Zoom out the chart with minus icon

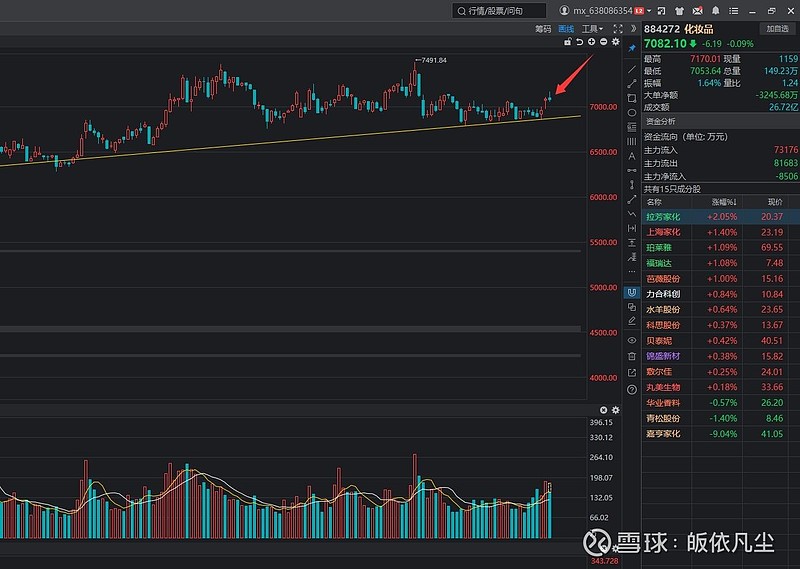(604, 41)
